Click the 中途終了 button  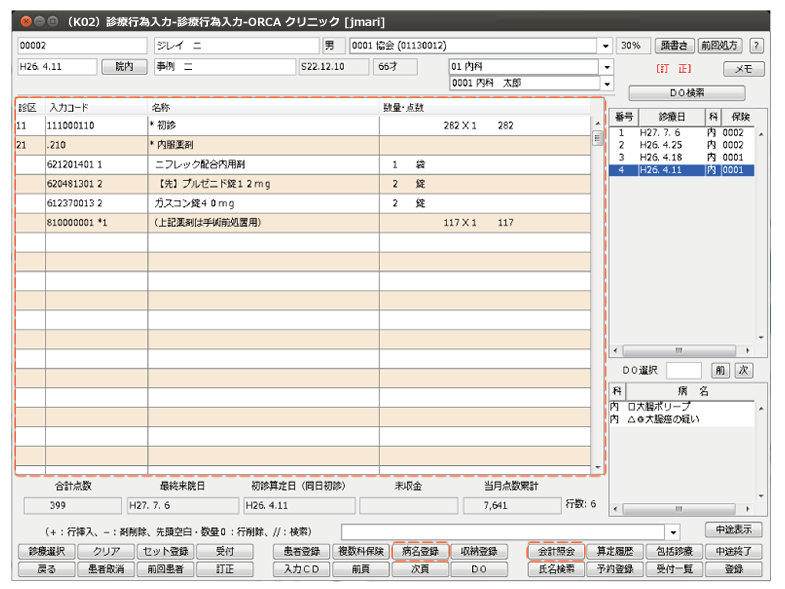733,551
